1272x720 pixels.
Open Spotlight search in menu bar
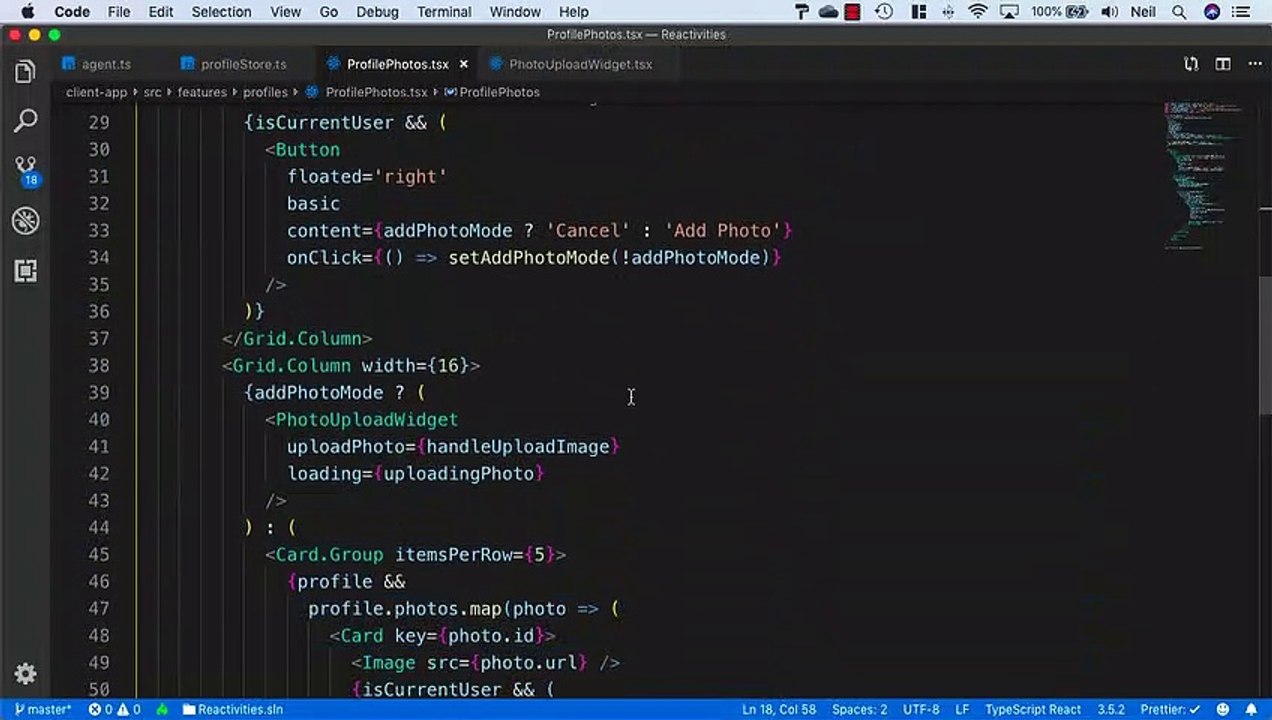[x=1180, y=12]
